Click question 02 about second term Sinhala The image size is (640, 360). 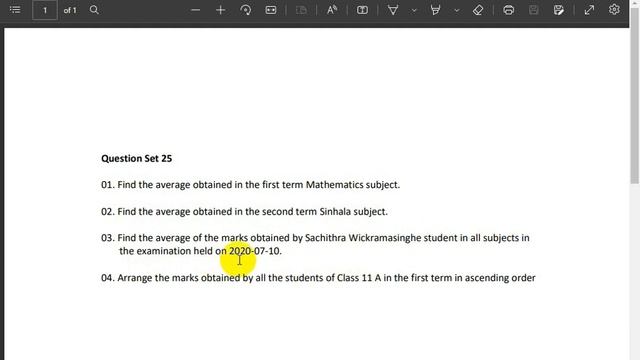pos(244,212)
